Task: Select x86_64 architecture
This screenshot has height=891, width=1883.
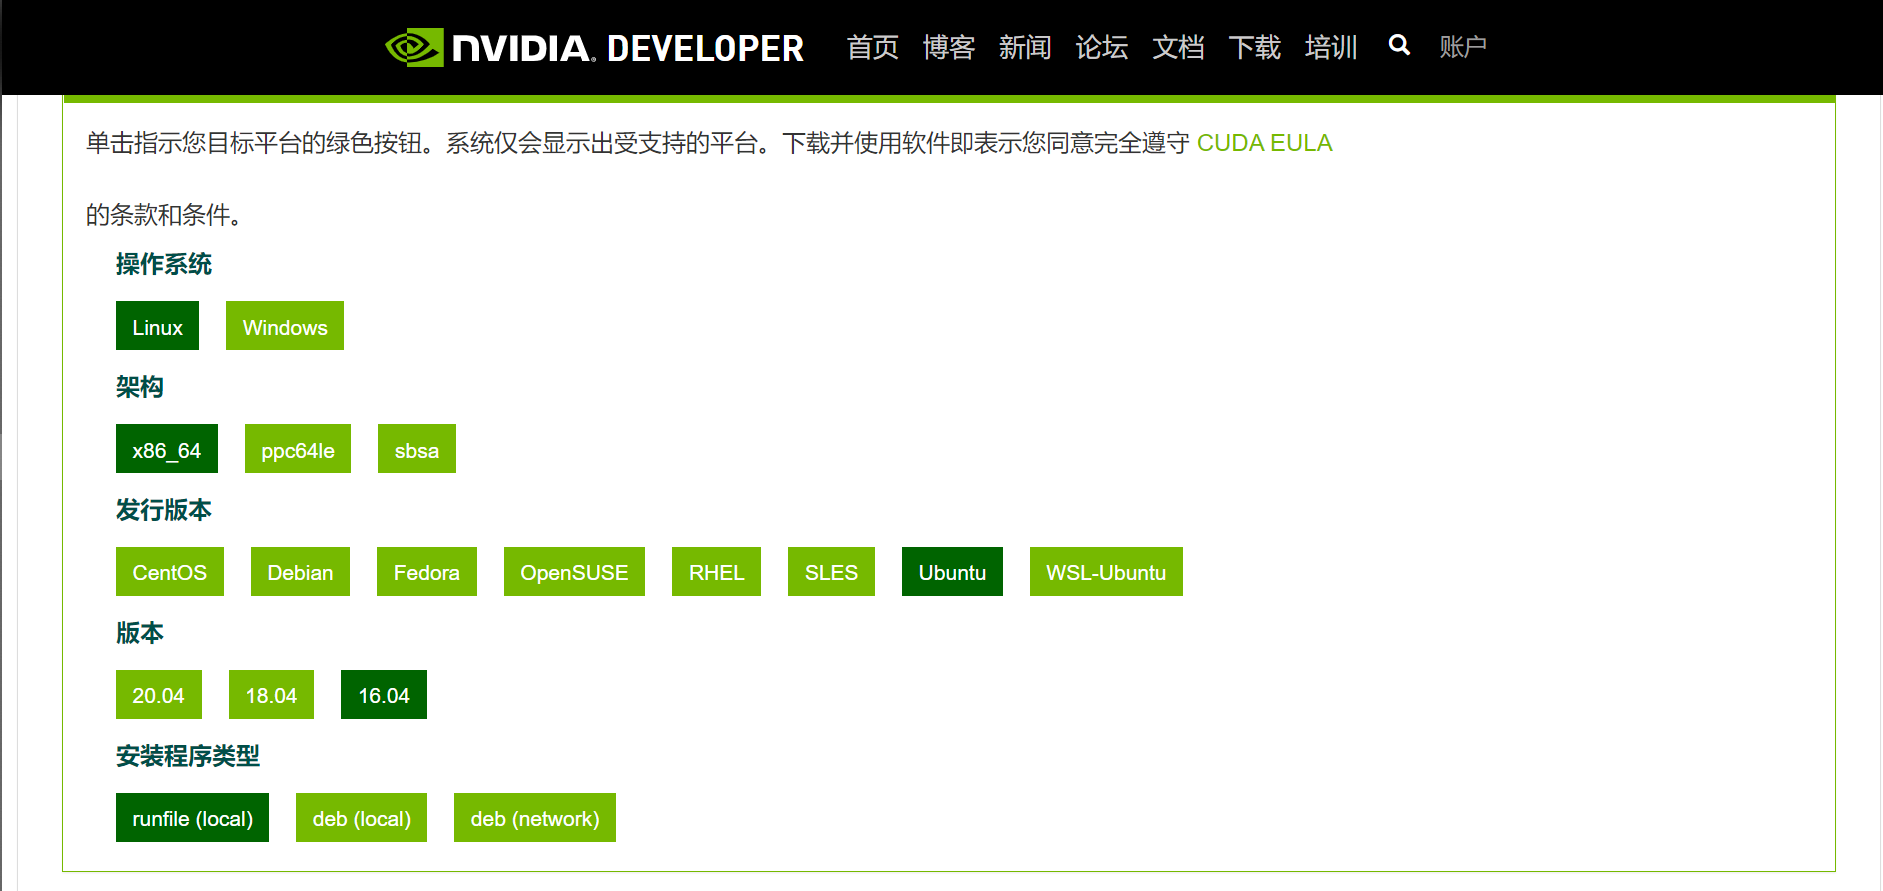Action: (x=167, y=449)
